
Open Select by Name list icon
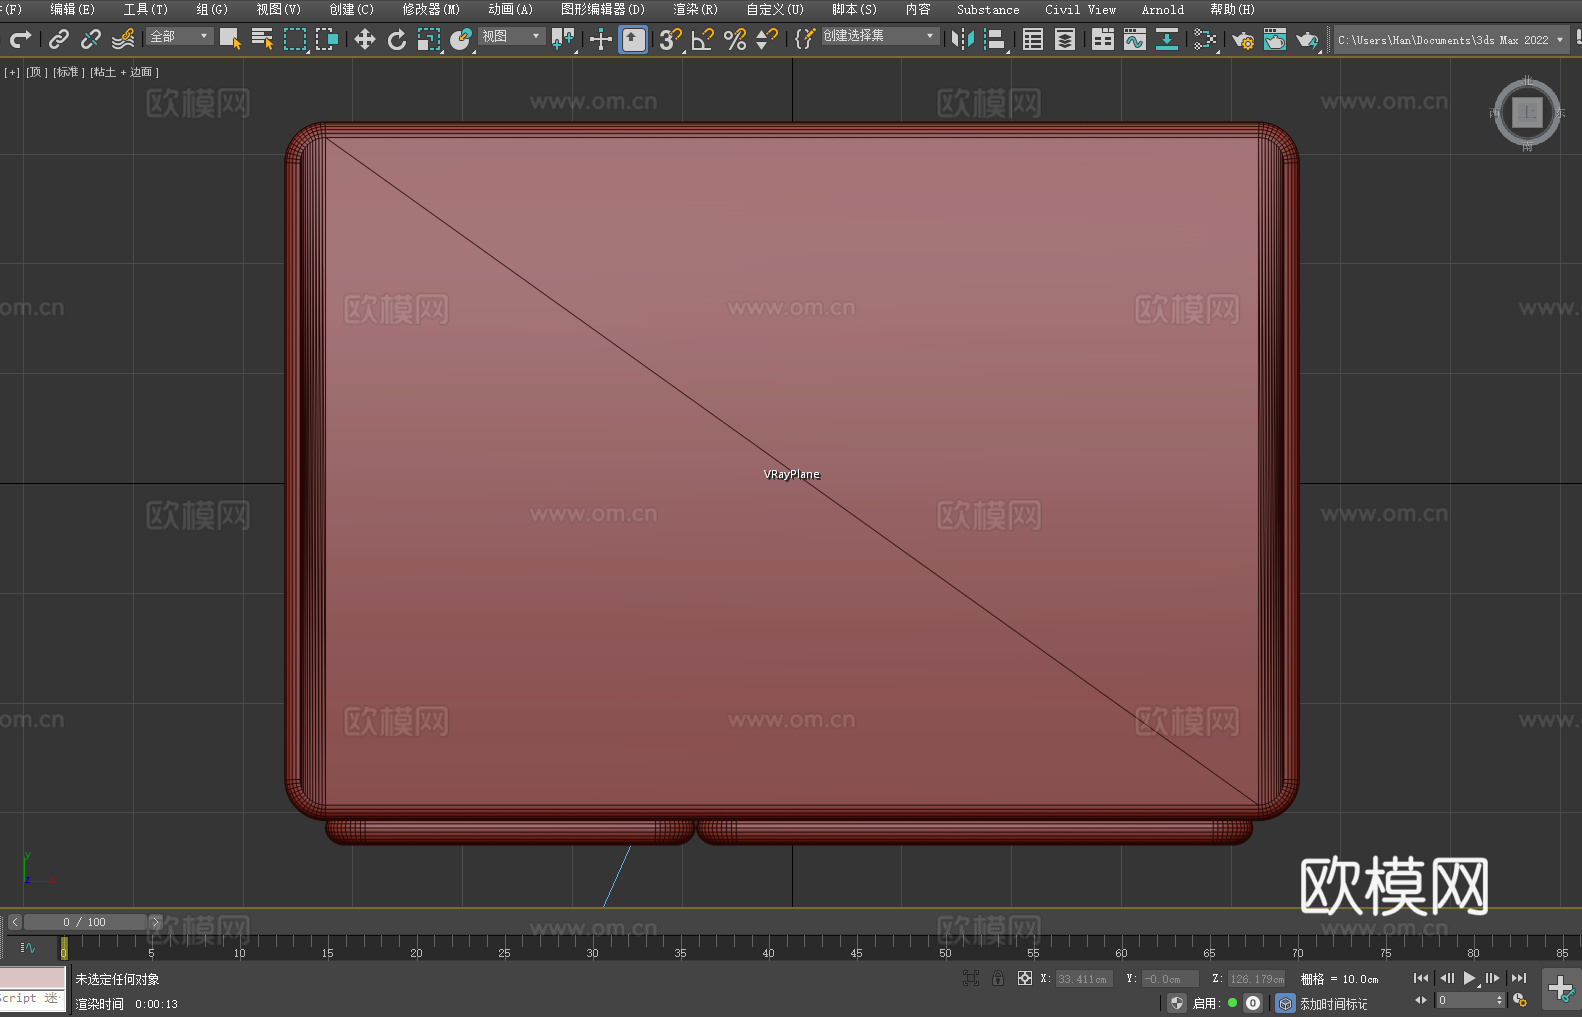click(x=262, y=39)
